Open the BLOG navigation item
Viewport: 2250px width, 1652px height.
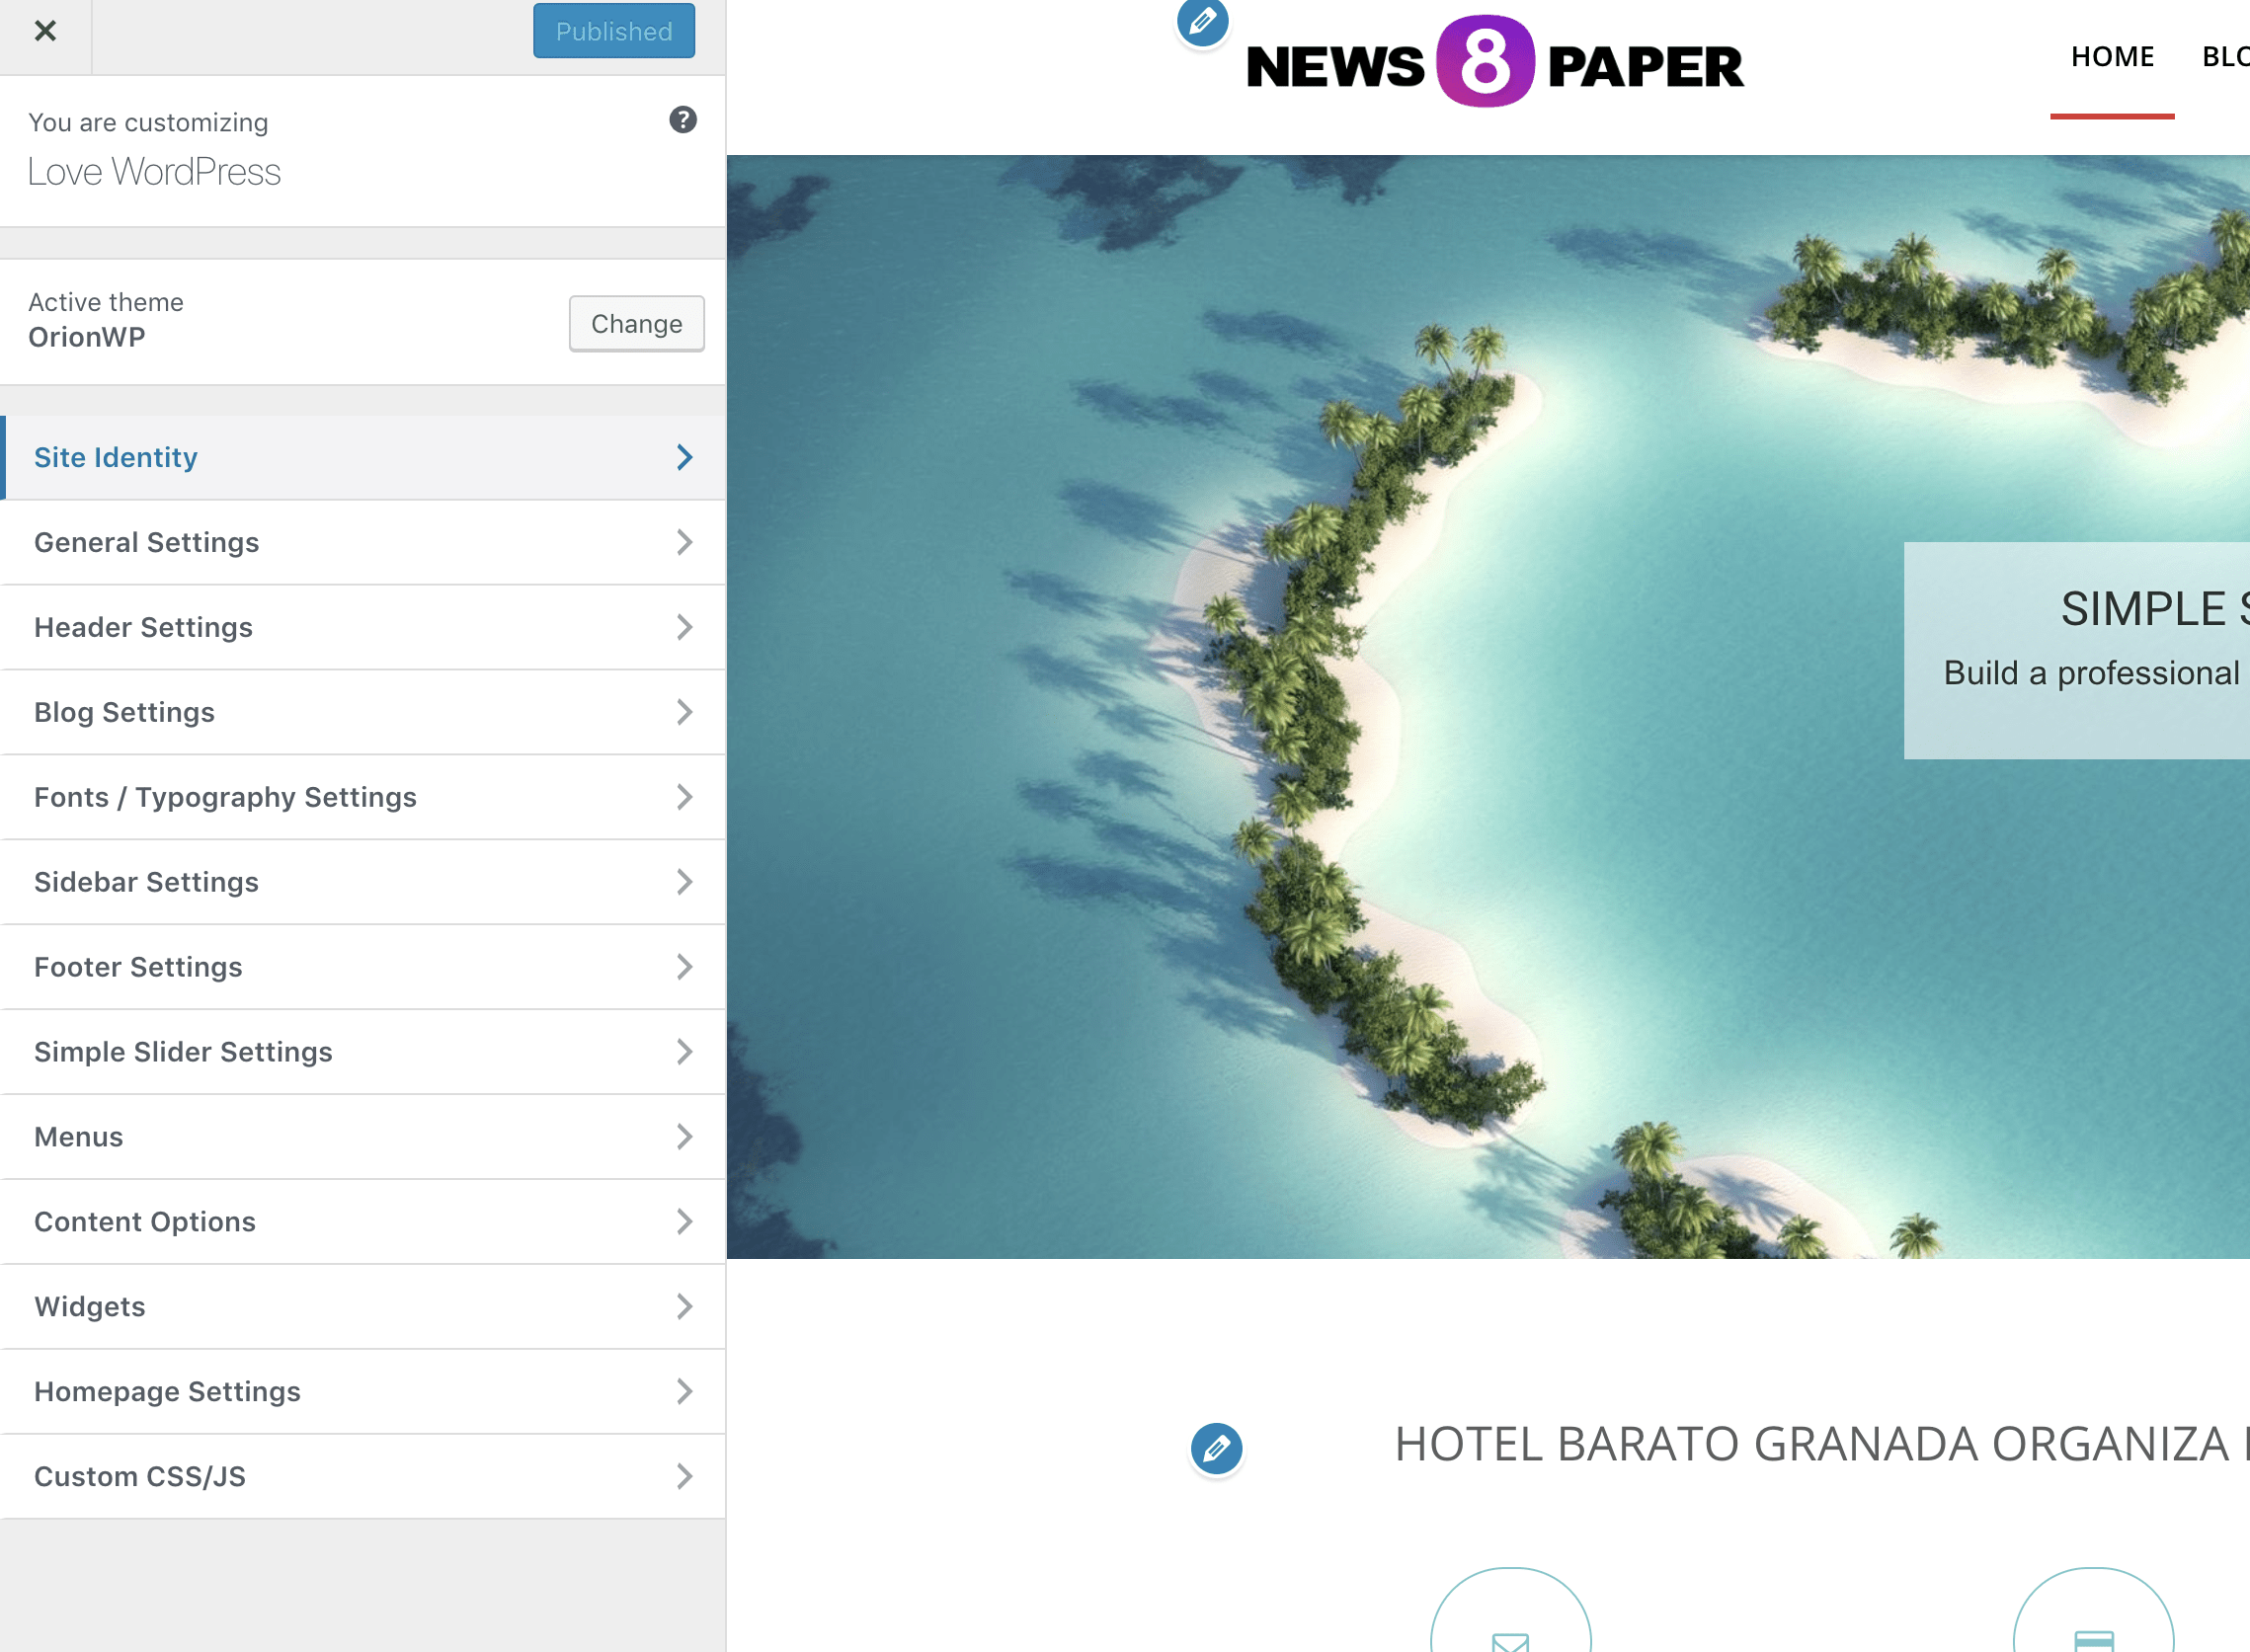point(2226,56)
